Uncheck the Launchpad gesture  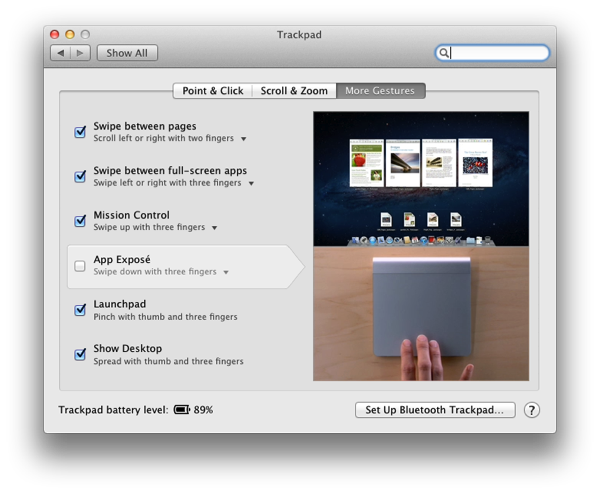[x=80, y=310]
